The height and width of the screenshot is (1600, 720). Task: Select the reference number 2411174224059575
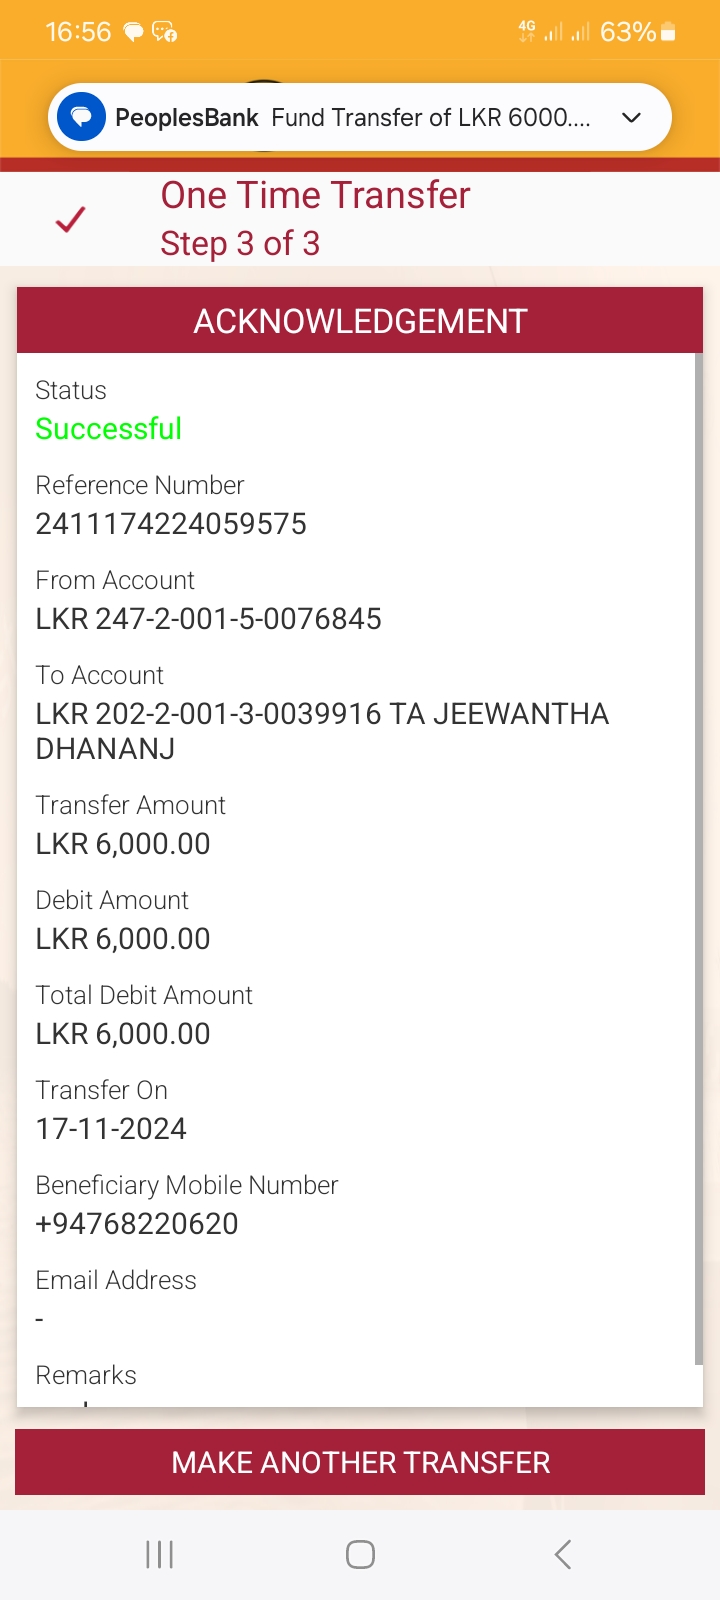click(171, 524)
